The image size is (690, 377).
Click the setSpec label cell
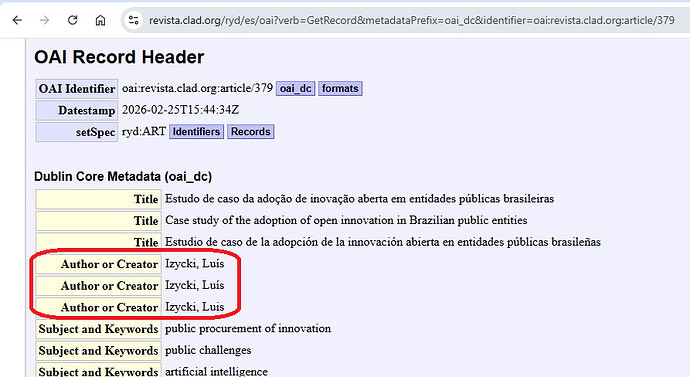coord(77,132)
